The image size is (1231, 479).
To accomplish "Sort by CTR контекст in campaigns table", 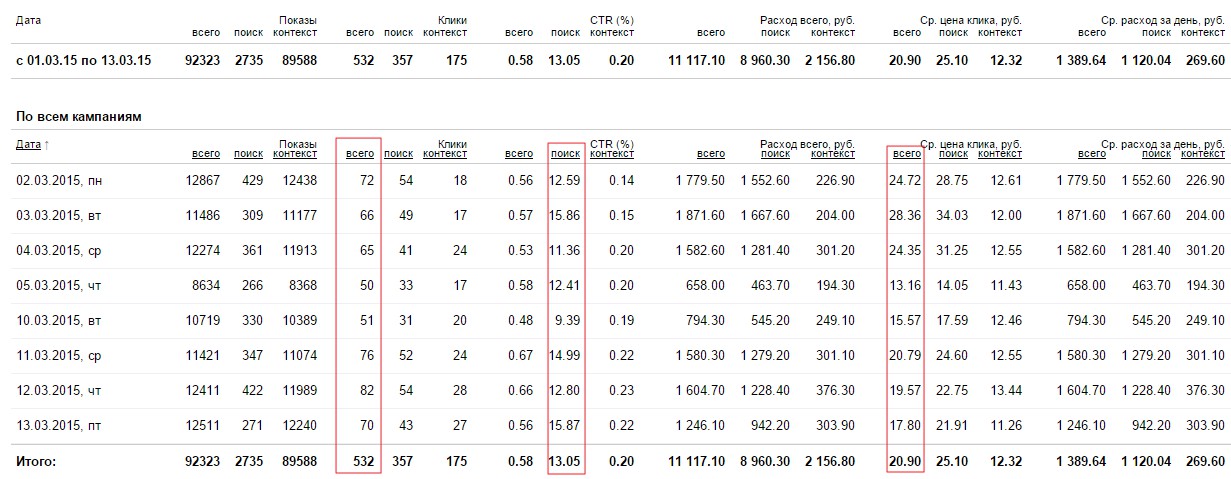I will (611, 154).
